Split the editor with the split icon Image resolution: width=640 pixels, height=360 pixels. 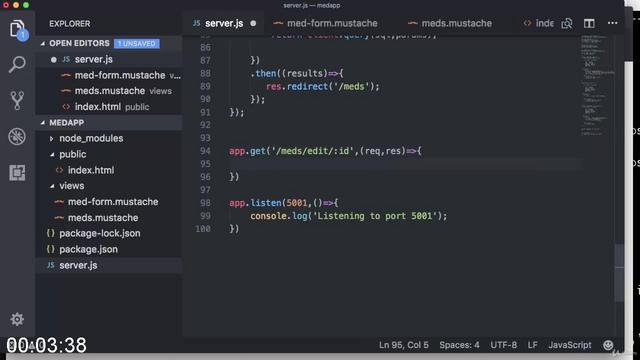589,23
